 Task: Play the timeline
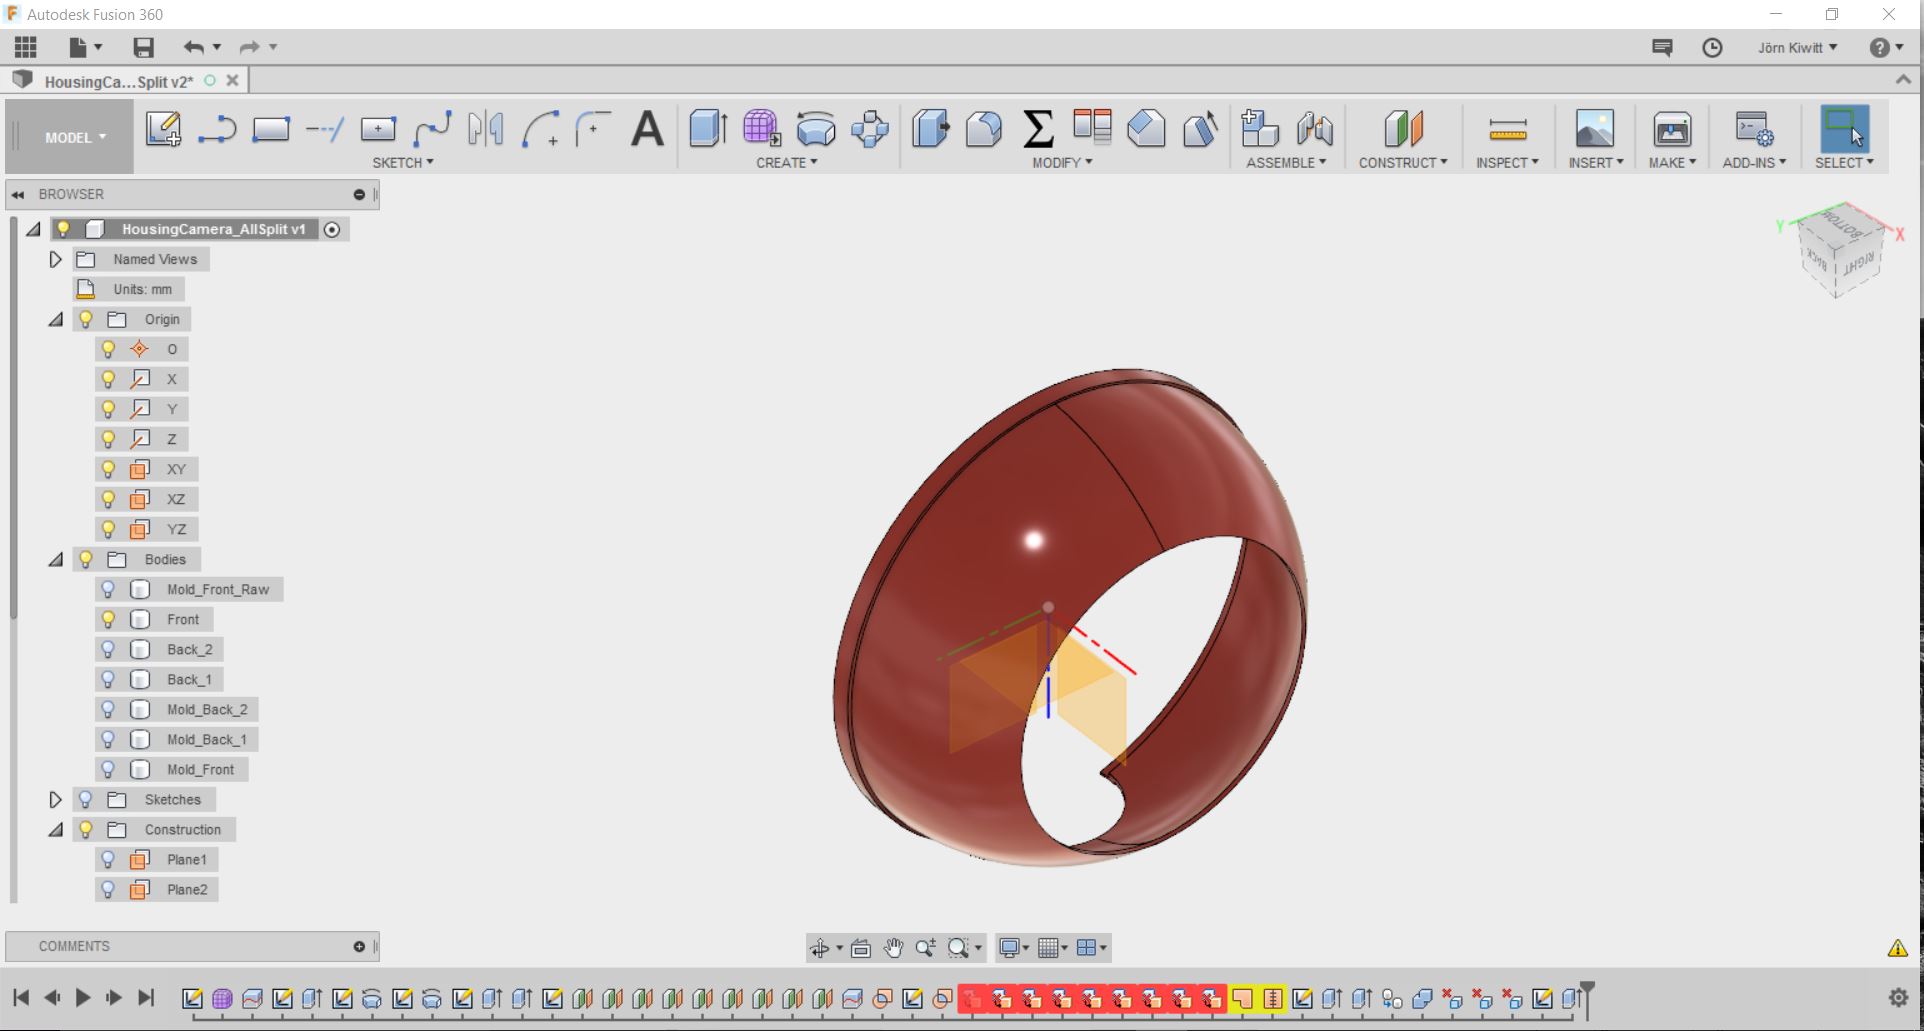[x=83, y=997]
